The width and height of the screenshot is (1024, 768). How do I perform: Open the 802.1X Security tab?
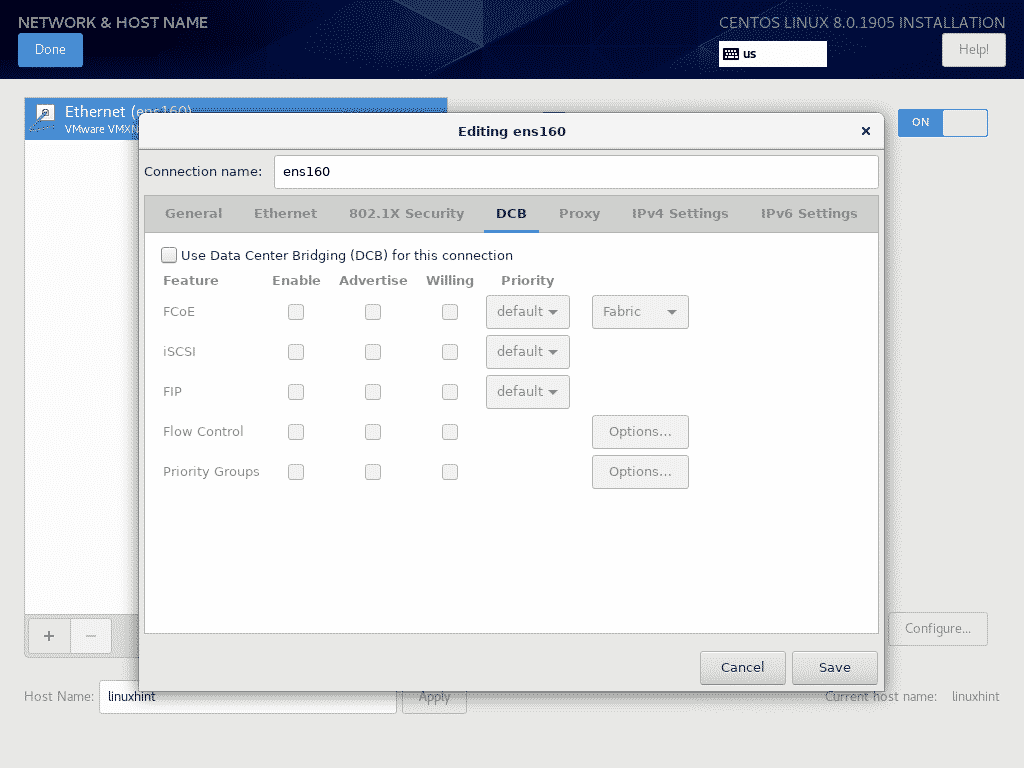406,214
